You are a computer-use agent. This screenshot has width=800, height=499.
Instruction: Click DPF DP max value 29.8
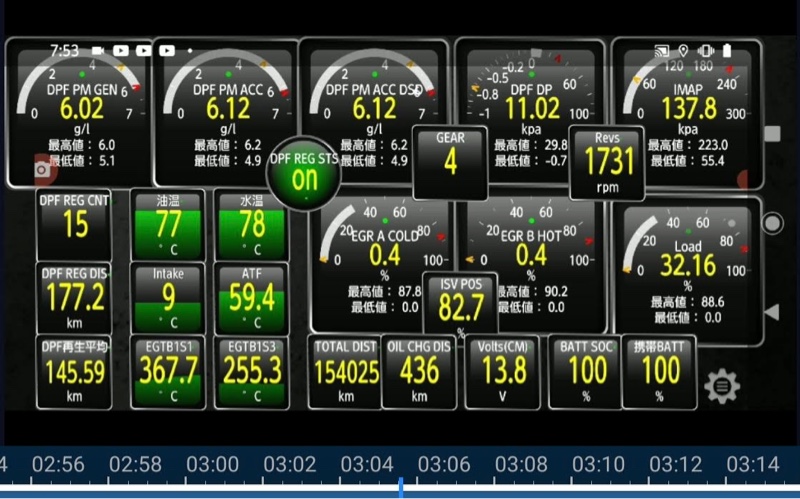click(x=556, y=145)
